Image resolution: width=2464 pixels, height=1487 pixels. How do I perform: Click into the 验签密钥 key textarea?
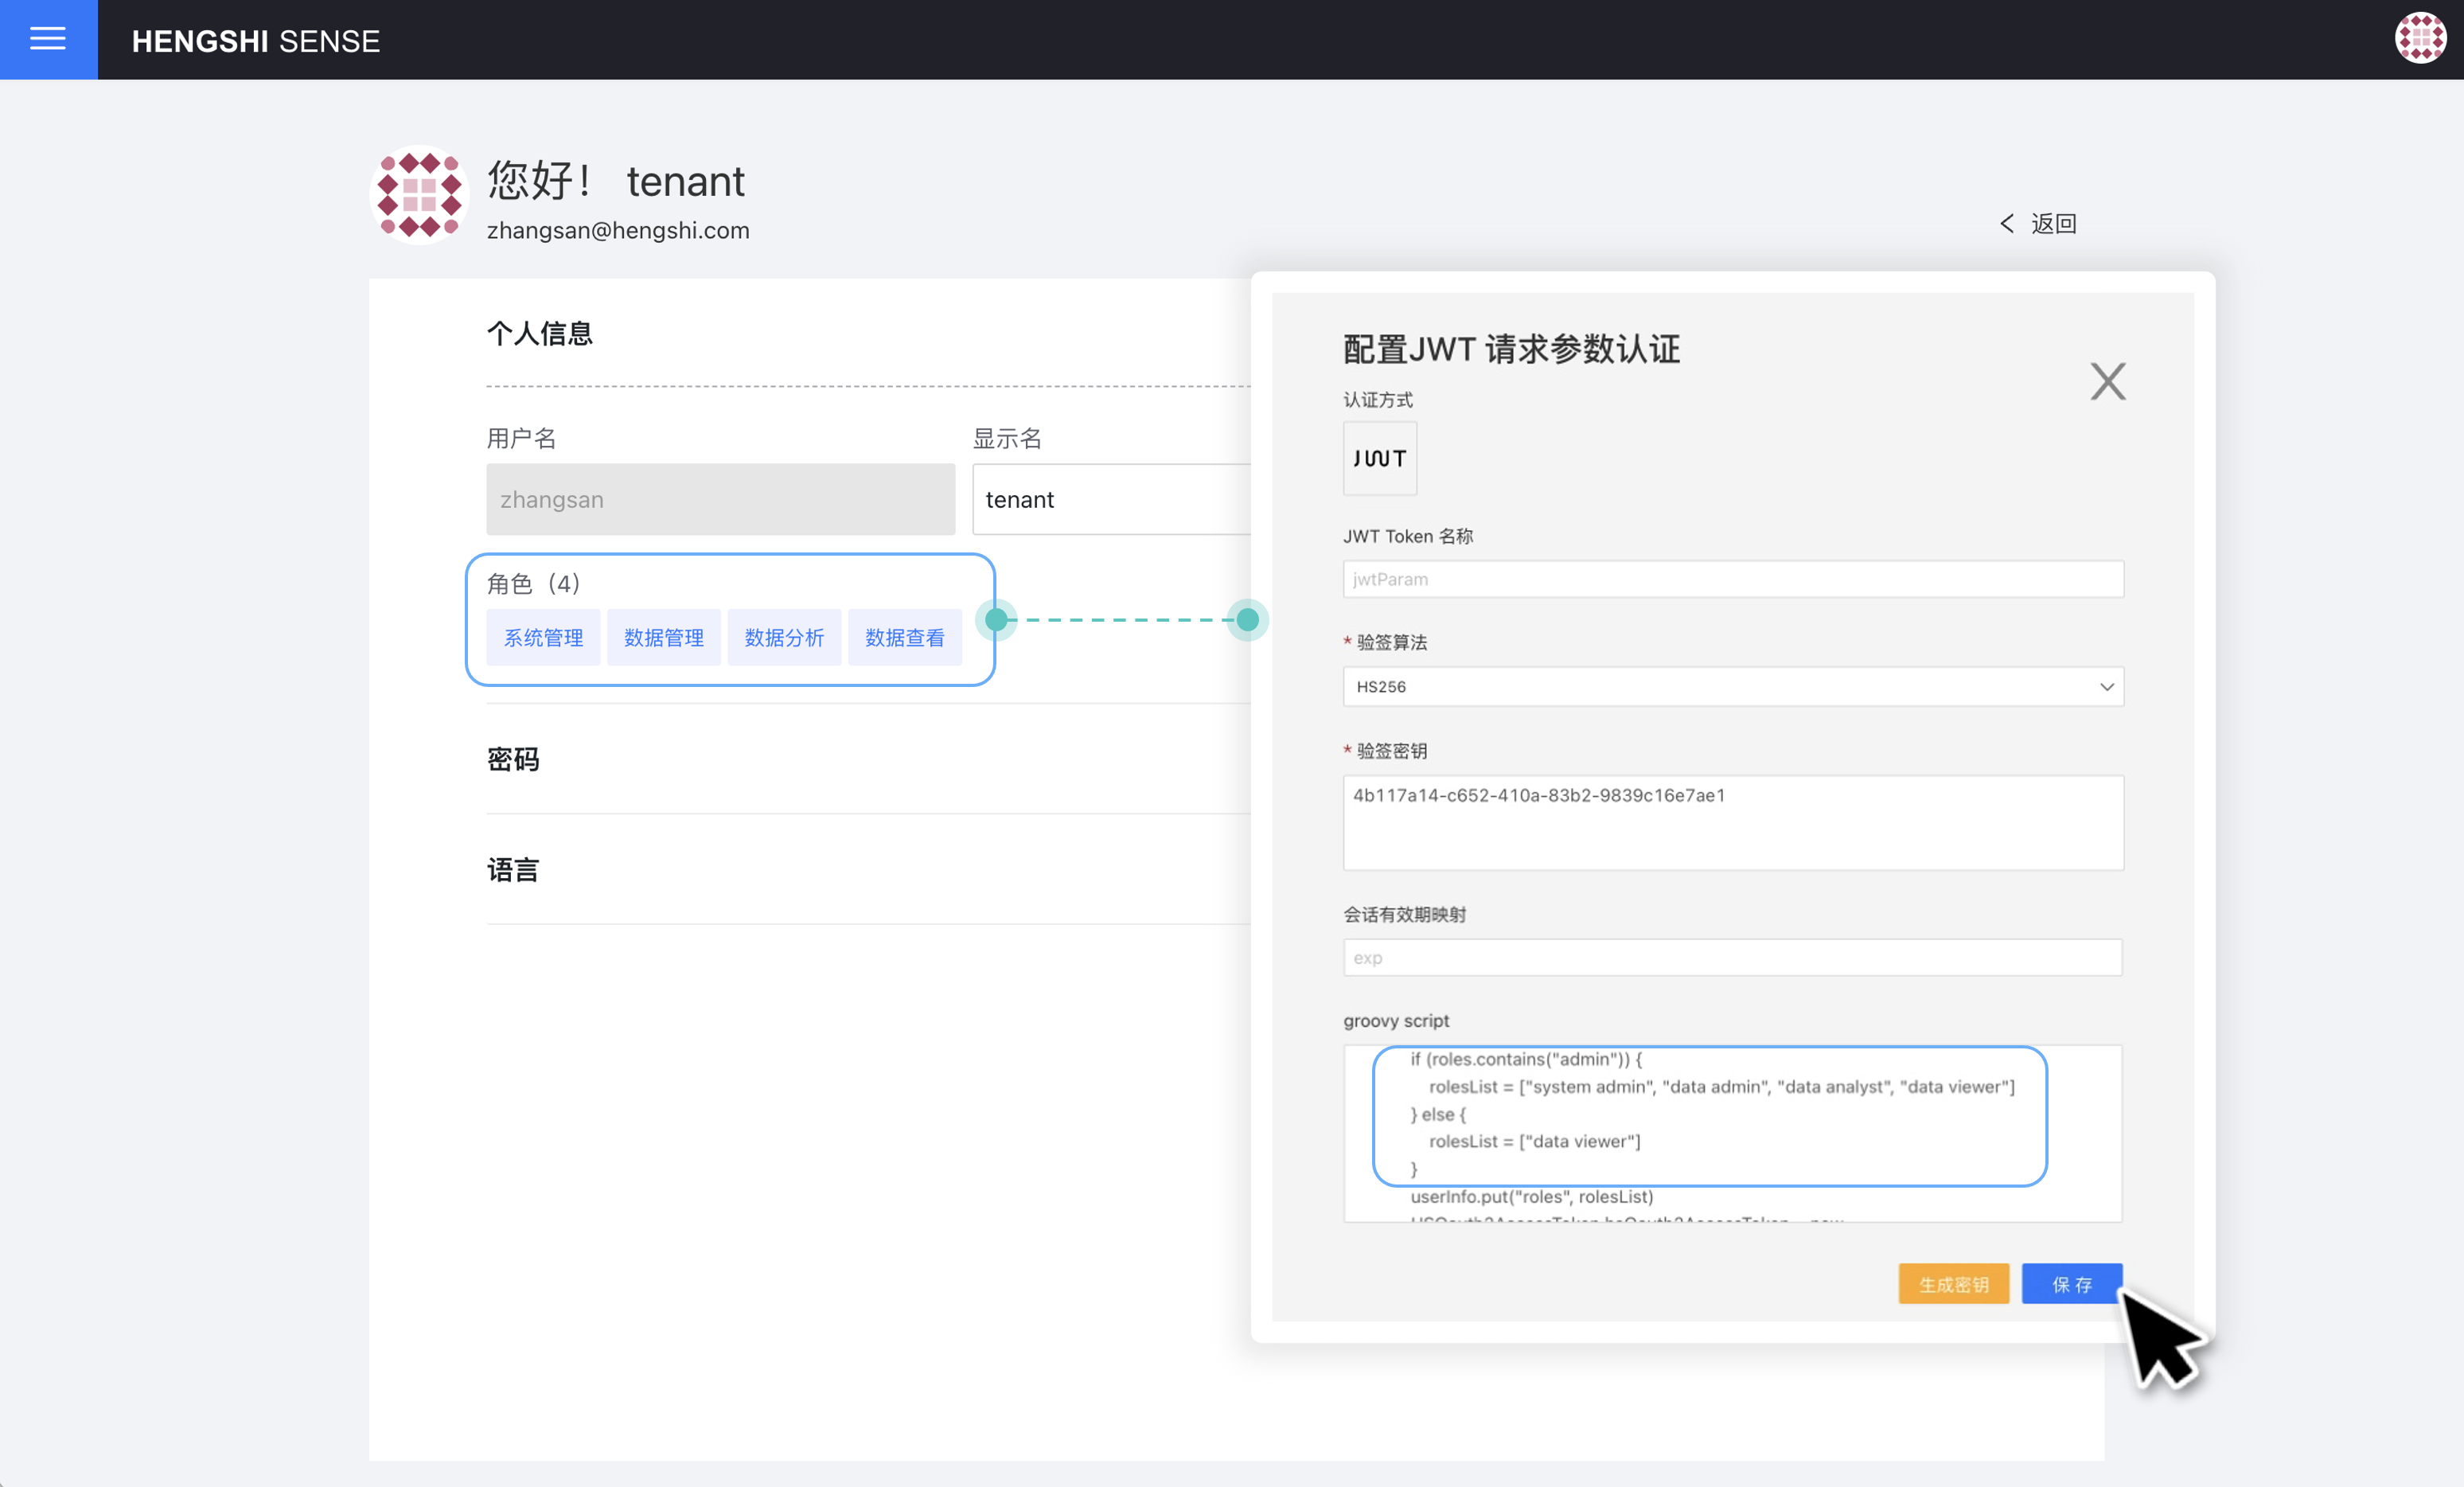pyautogui.click(x=1732, y=823)
